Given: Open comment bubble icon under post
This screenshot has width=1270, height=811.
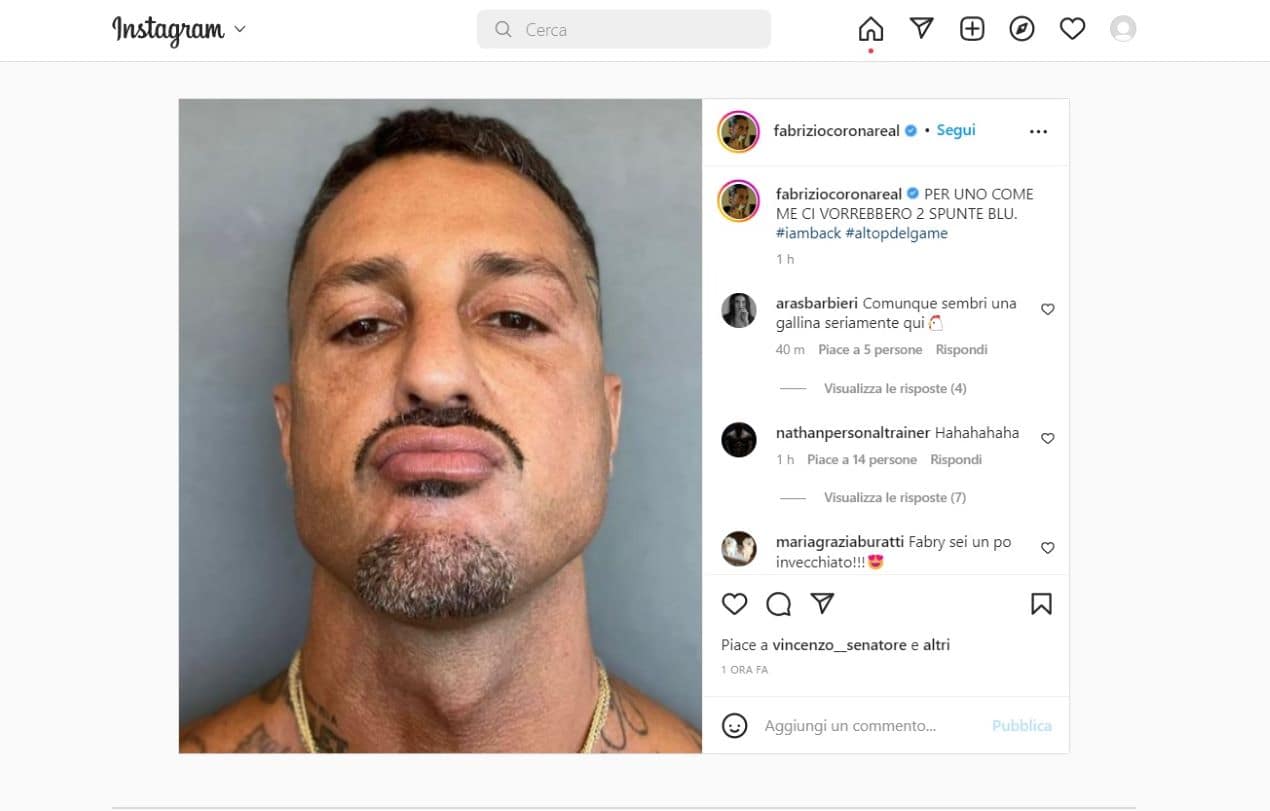Looking at the screenshot, I should [x=779, y=604].
